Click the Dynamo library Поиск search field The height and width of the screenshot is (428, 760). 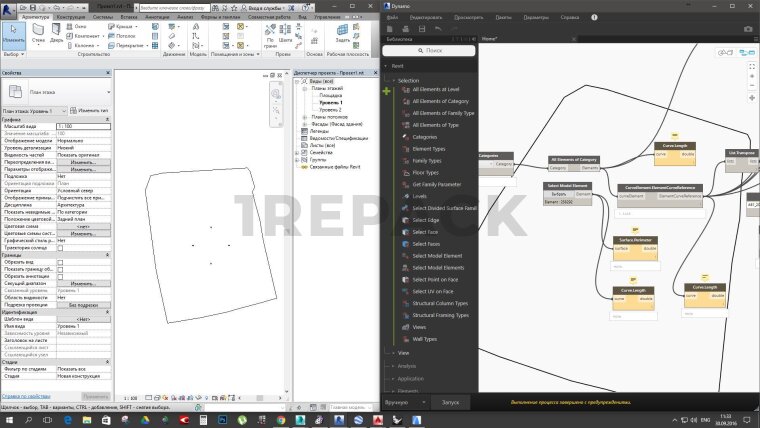[x=430, y=50]
